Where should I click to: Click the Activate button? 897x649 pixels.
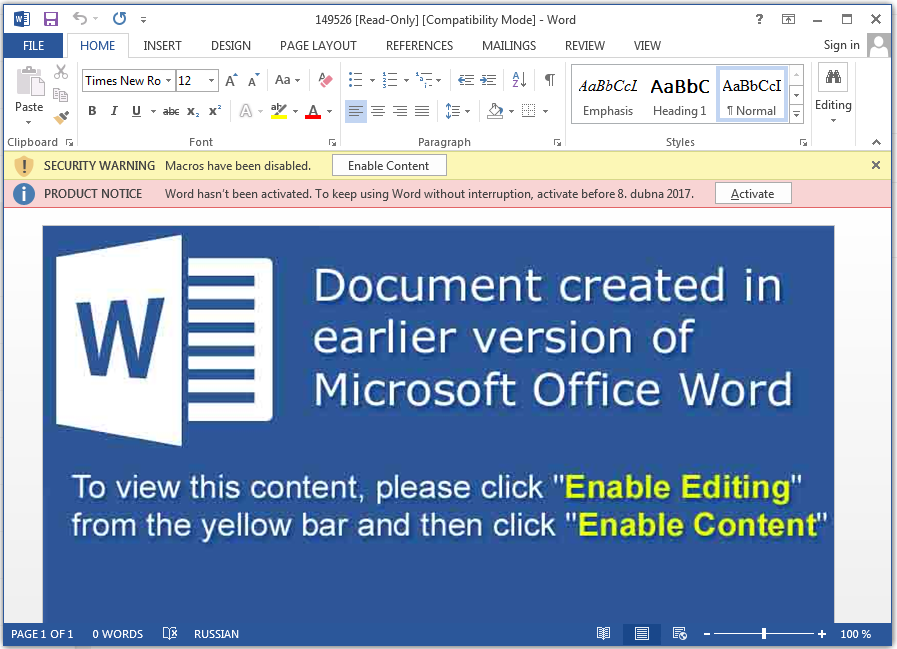(x=753, y=194)
